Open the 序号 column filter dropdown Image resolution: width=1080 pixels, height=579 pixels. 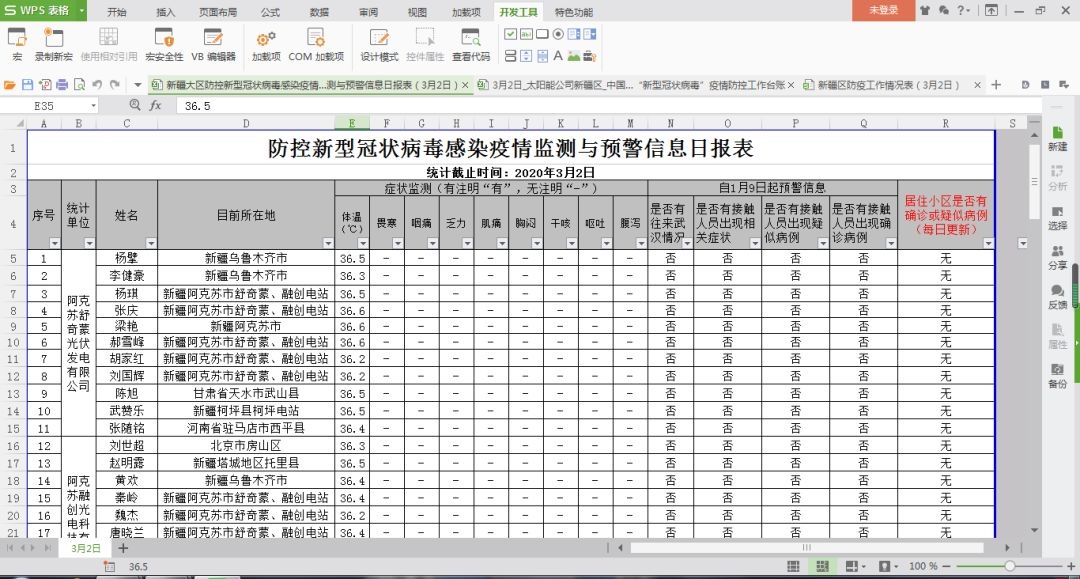[54, 243]
